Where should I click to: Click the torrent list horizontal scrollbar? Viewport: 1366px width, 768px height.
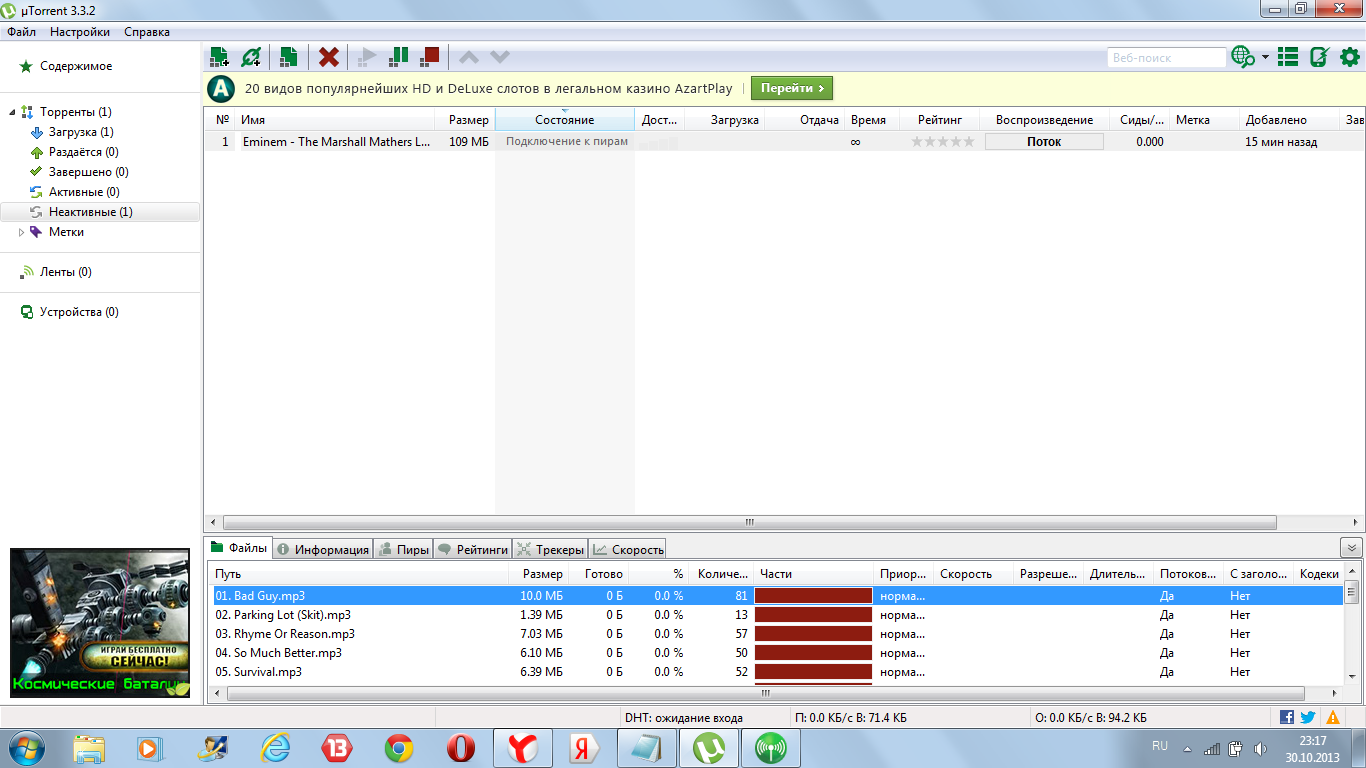(x=750, y=522)
